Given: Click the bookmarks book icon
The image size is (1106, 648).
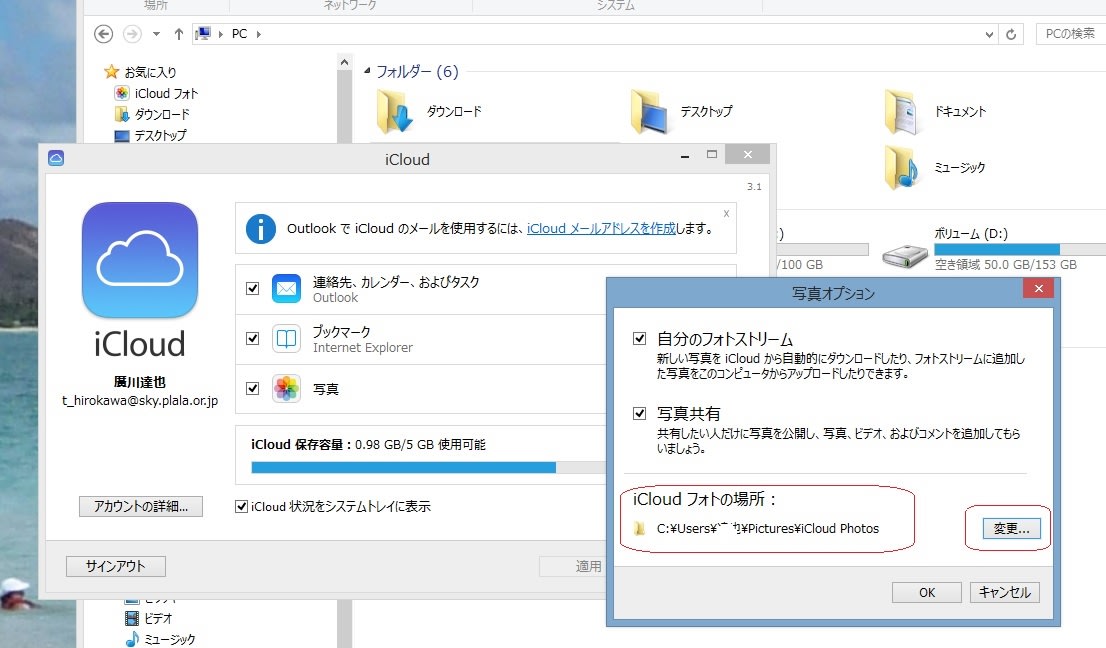Looking at the screenshot, I should (286, 338).
